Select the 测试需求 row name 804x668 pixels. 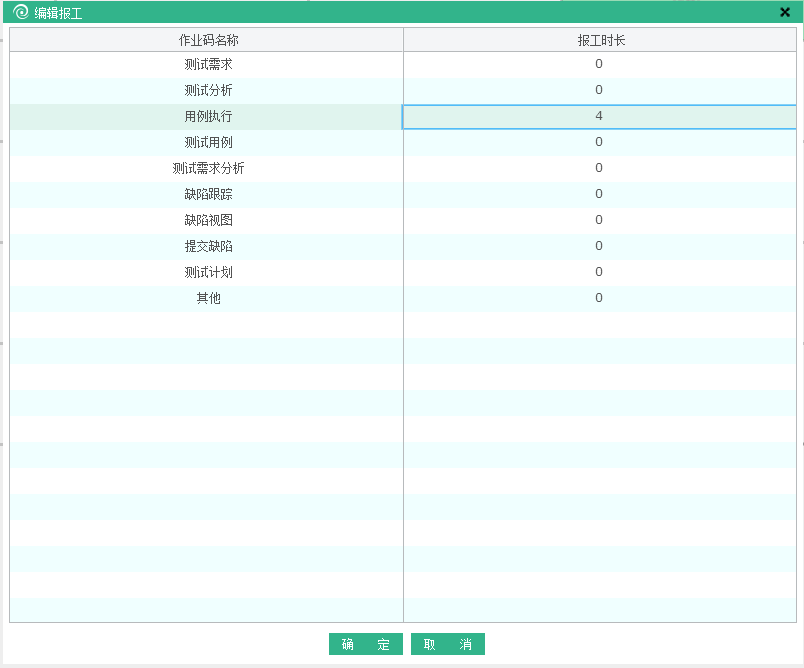click(x=208, y=64)
